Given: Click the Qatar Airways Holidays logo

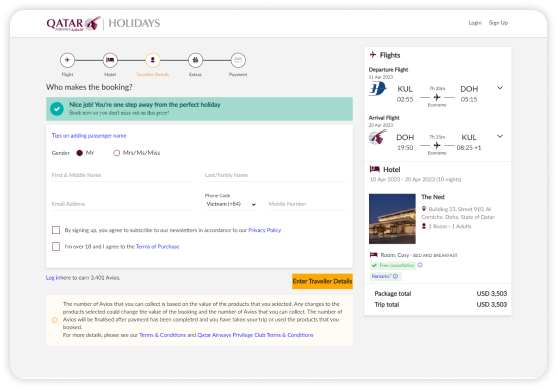Looking at the screenshot, I should click(103, 23).
